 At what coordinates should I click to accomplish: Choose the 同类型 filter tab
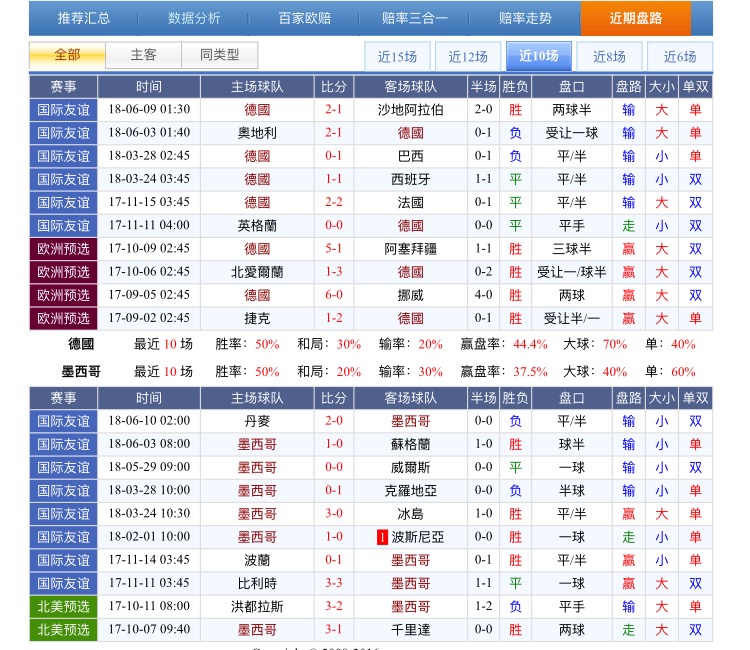pyautogui.click(x=220, y=55)
